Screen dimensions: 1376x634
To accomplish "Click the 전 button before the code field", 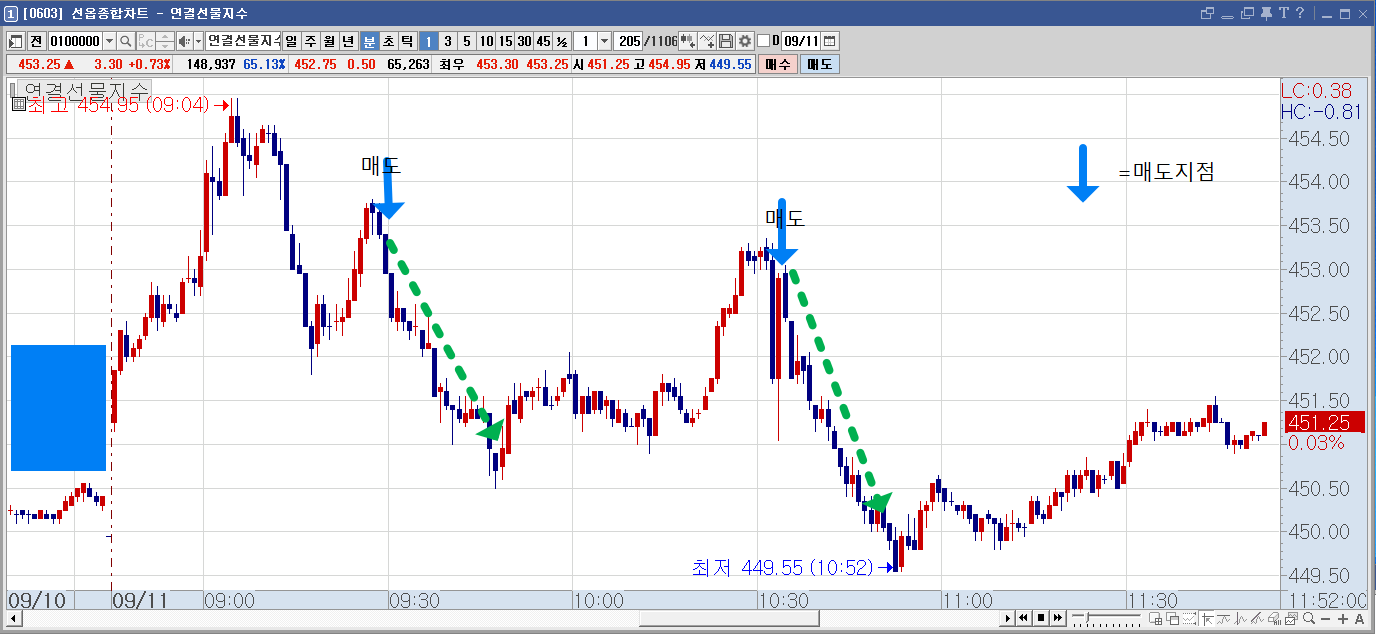I will pos(36,41).
